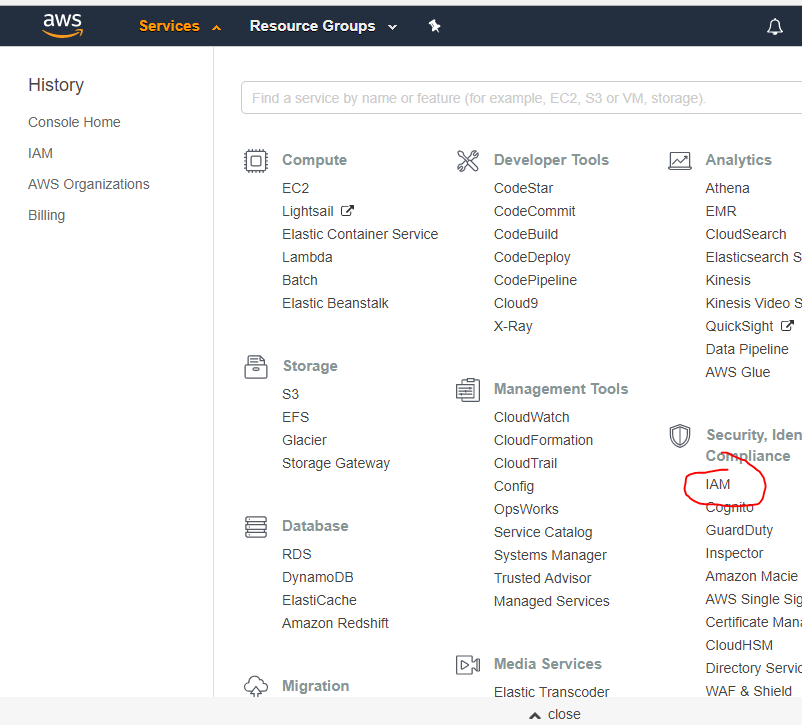
Task: Open the Lambda service
Action: point(307,257)
